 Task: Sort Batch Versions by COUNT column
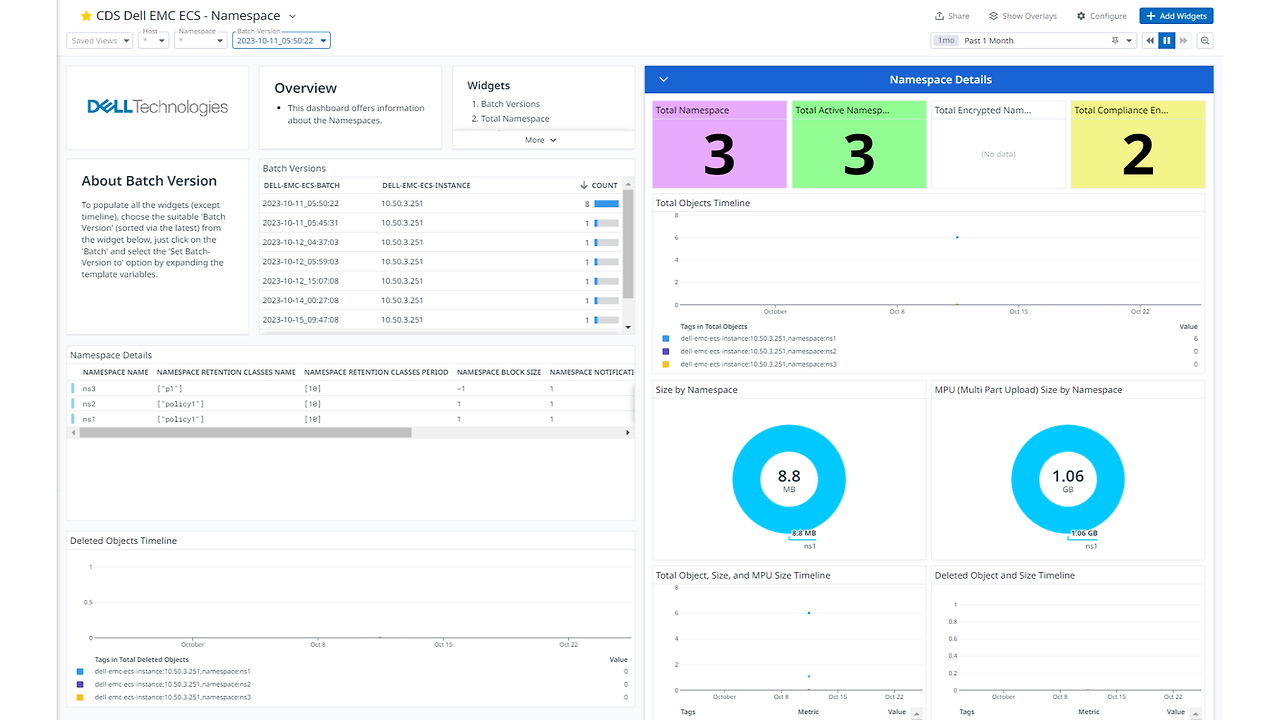pos(599,185)
